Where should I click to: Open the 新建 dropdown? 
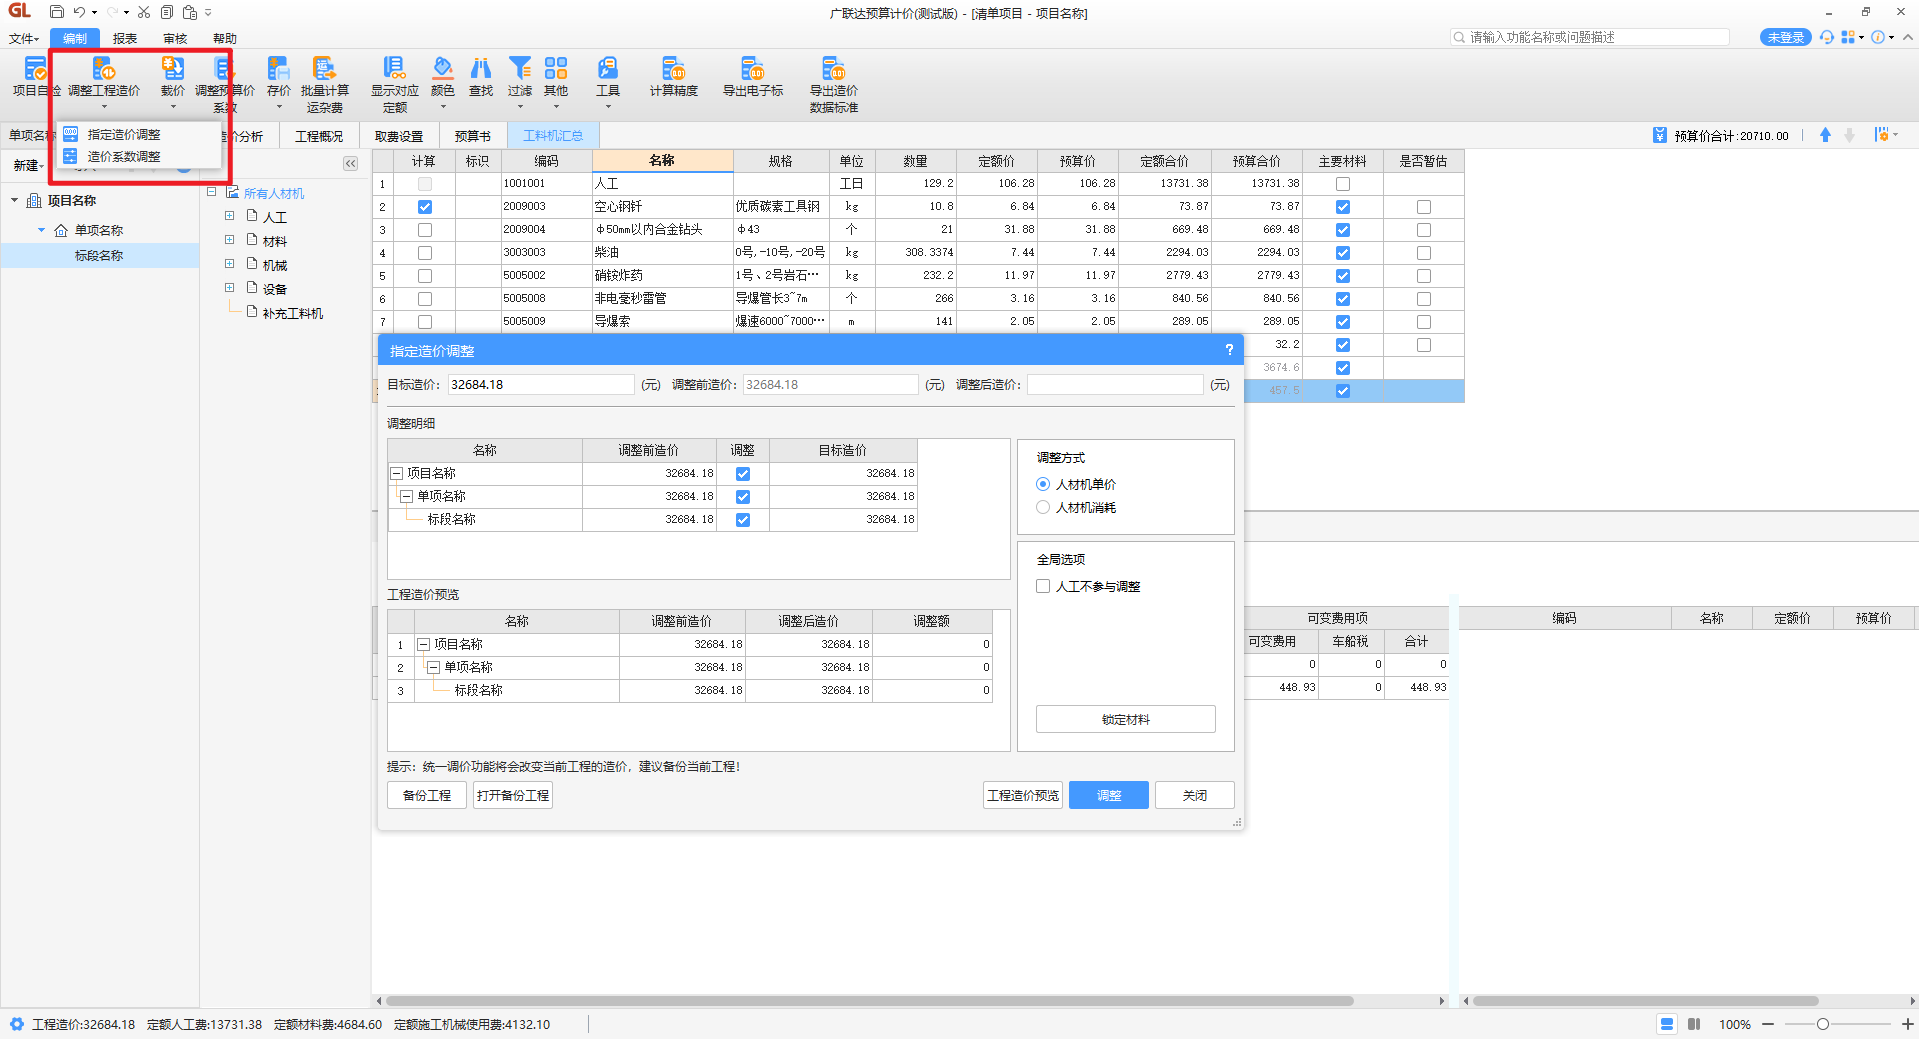pyautogui.click(x=29, y=165)
